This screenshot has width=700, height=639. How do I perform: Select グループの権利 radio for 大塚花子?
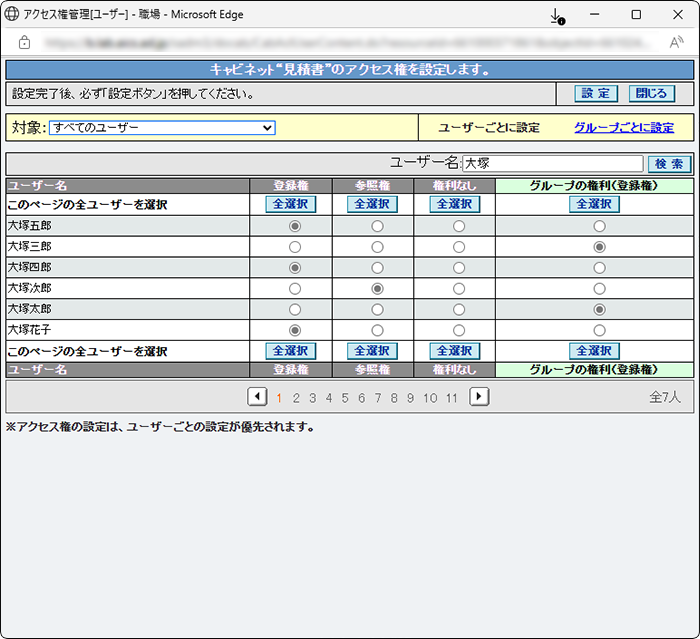pos(600,330)
